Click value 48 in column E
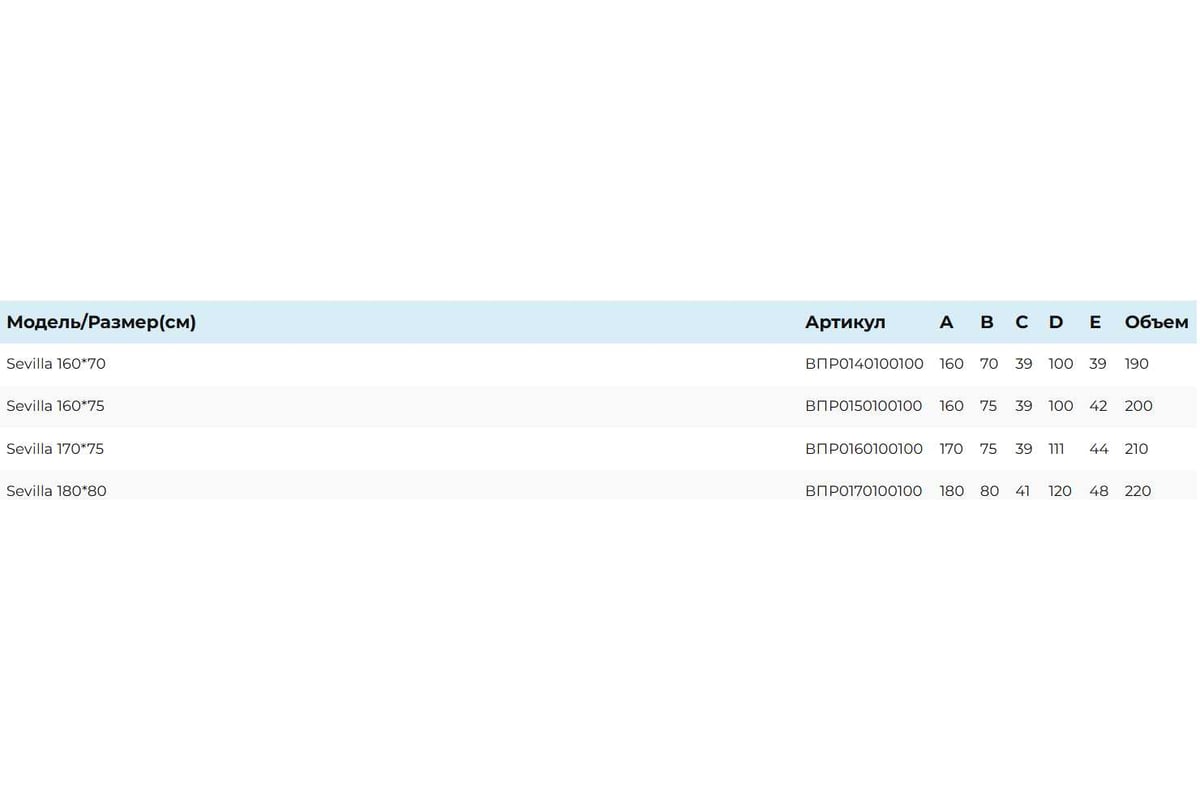 (x=1099, y=491)
